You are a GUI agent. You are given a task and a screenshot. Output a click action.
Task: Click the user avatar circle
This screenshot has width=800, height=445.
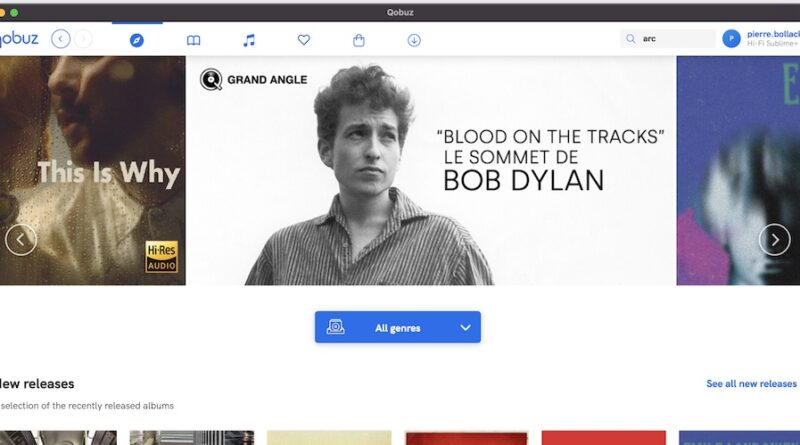pyautogui.click(x=732, y=39)
